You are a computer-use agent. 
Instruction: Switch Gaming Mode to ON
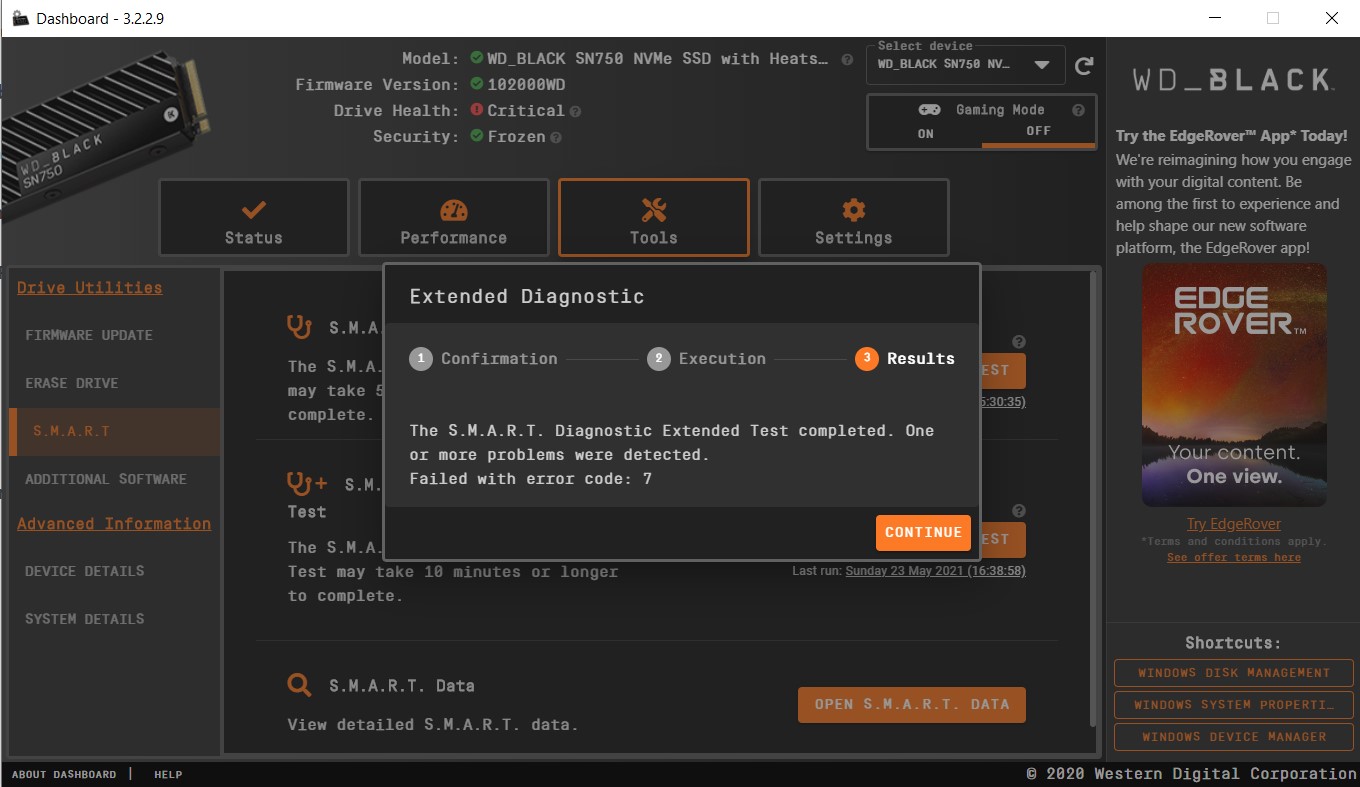pos(925,133)
